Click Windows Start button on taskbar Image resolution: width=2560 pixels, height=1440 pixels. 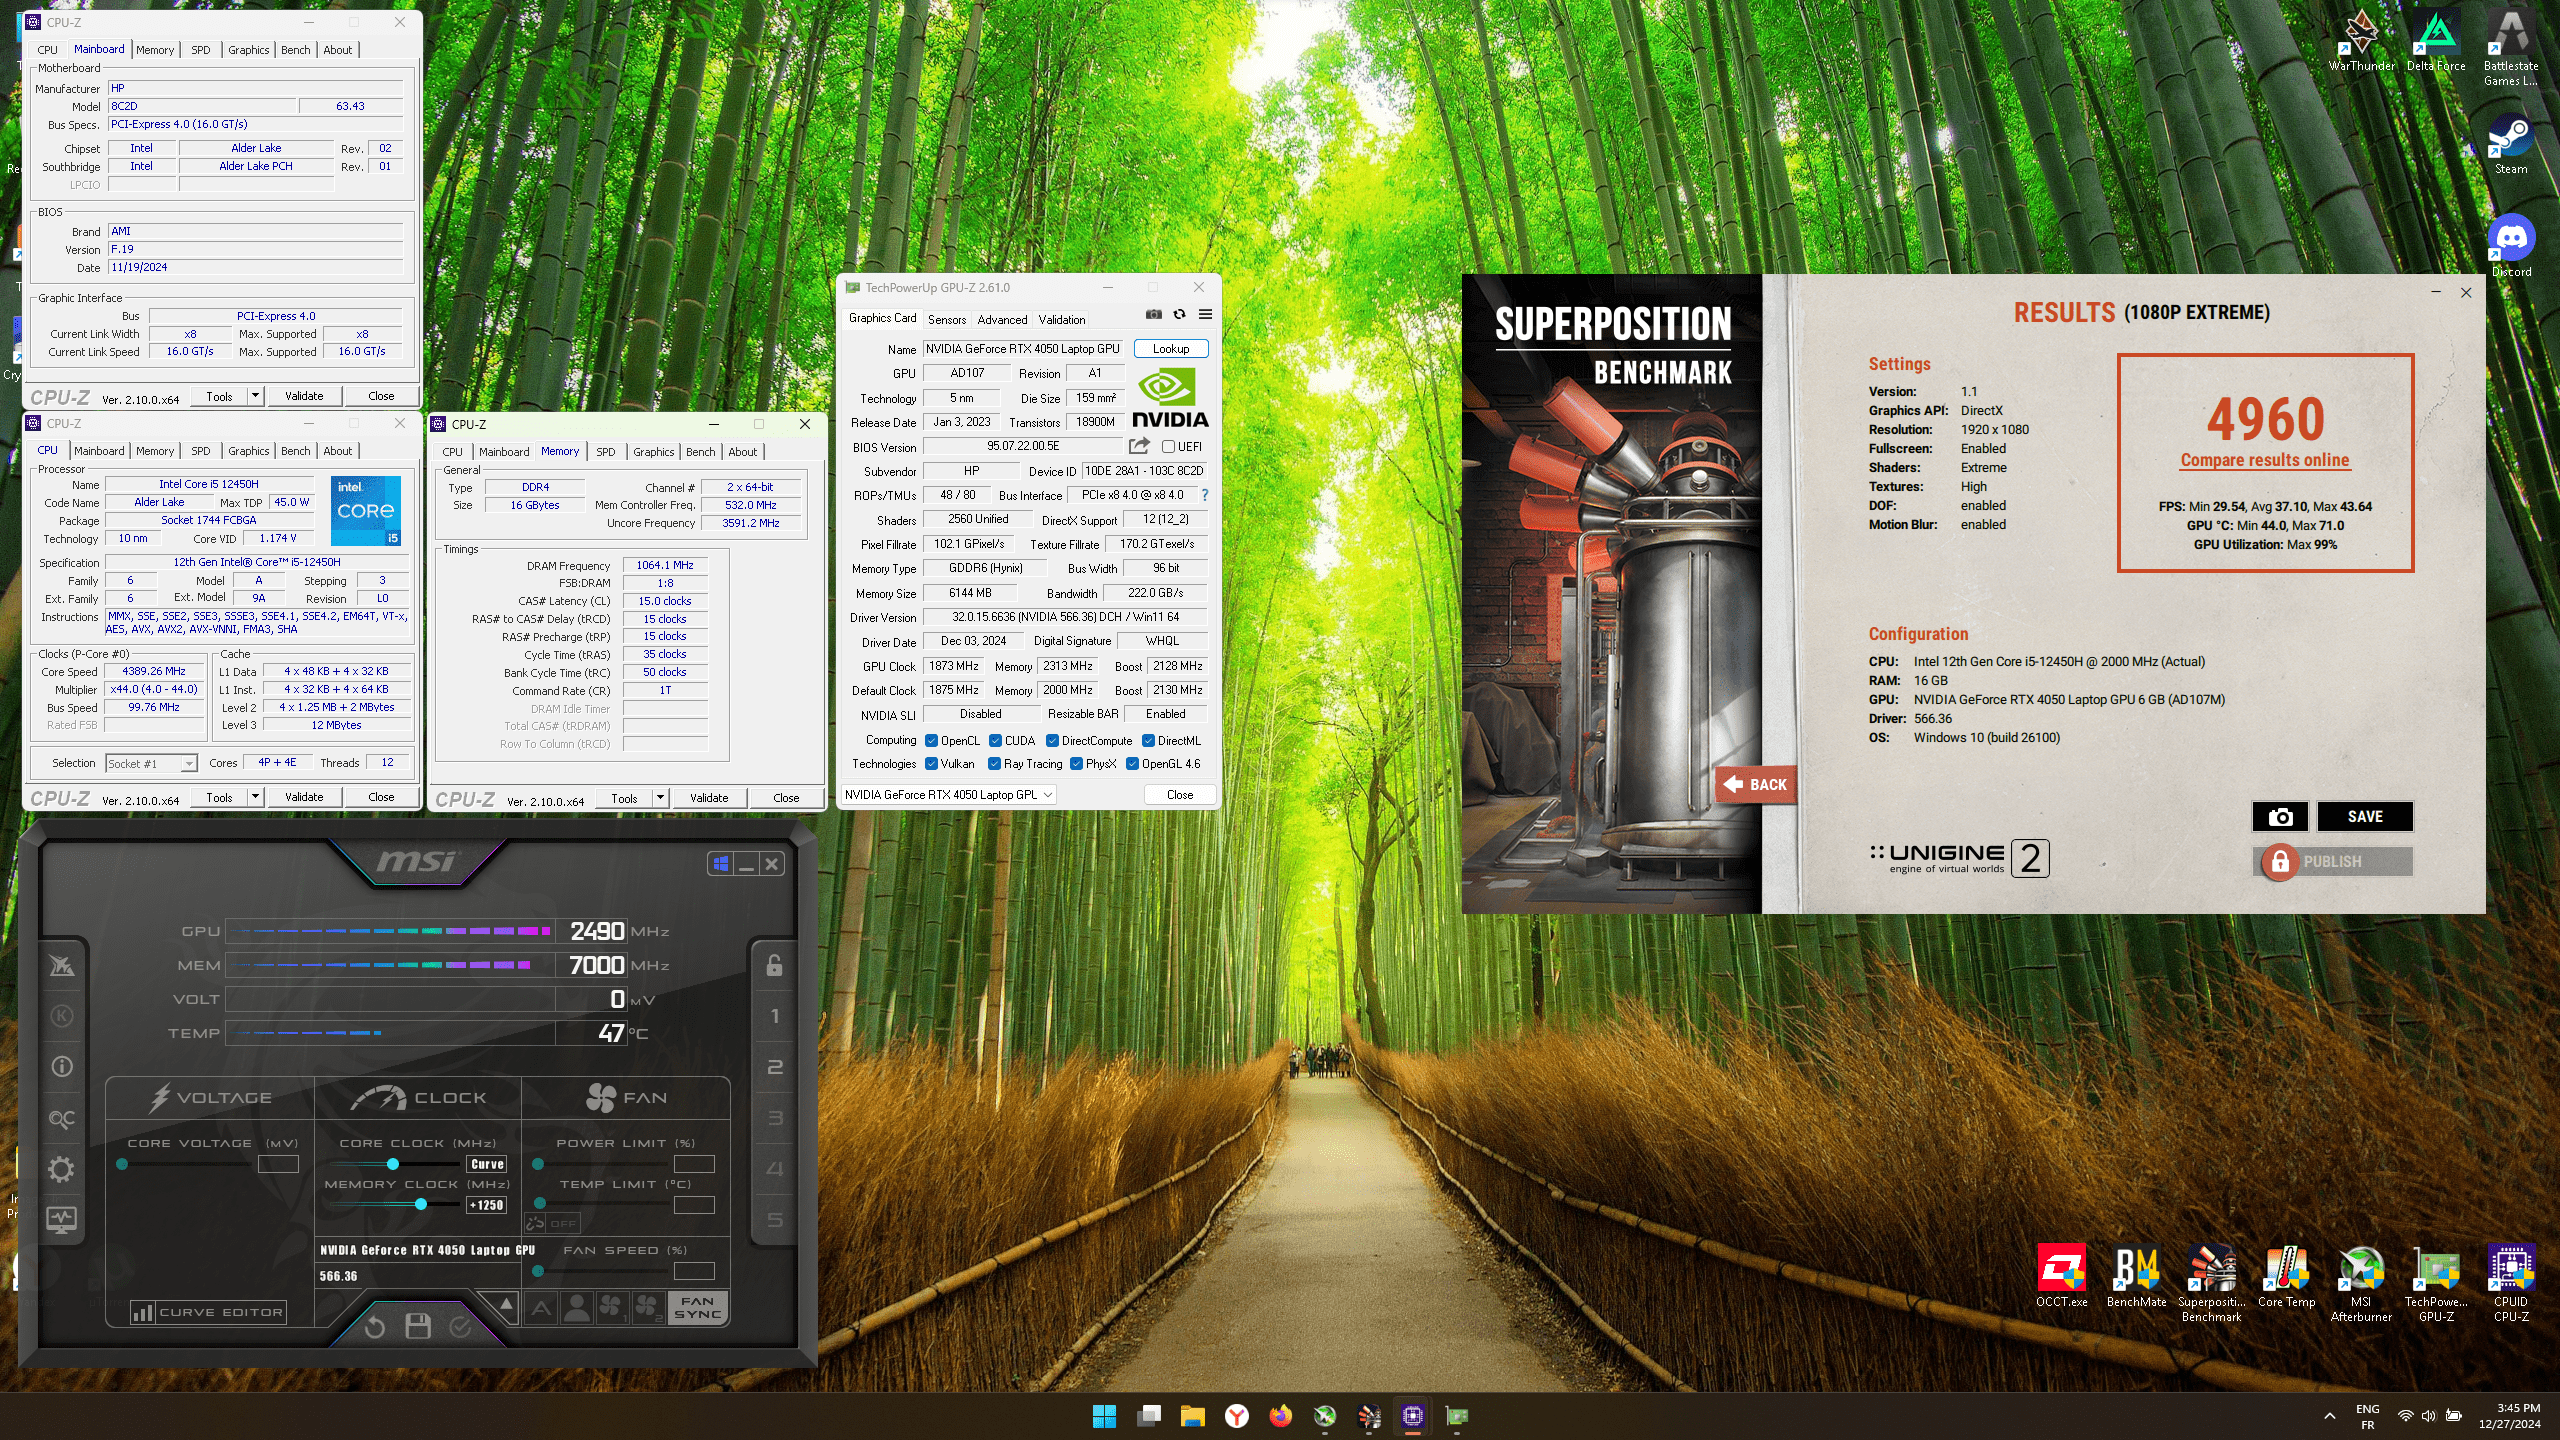click(1104, 1416)
